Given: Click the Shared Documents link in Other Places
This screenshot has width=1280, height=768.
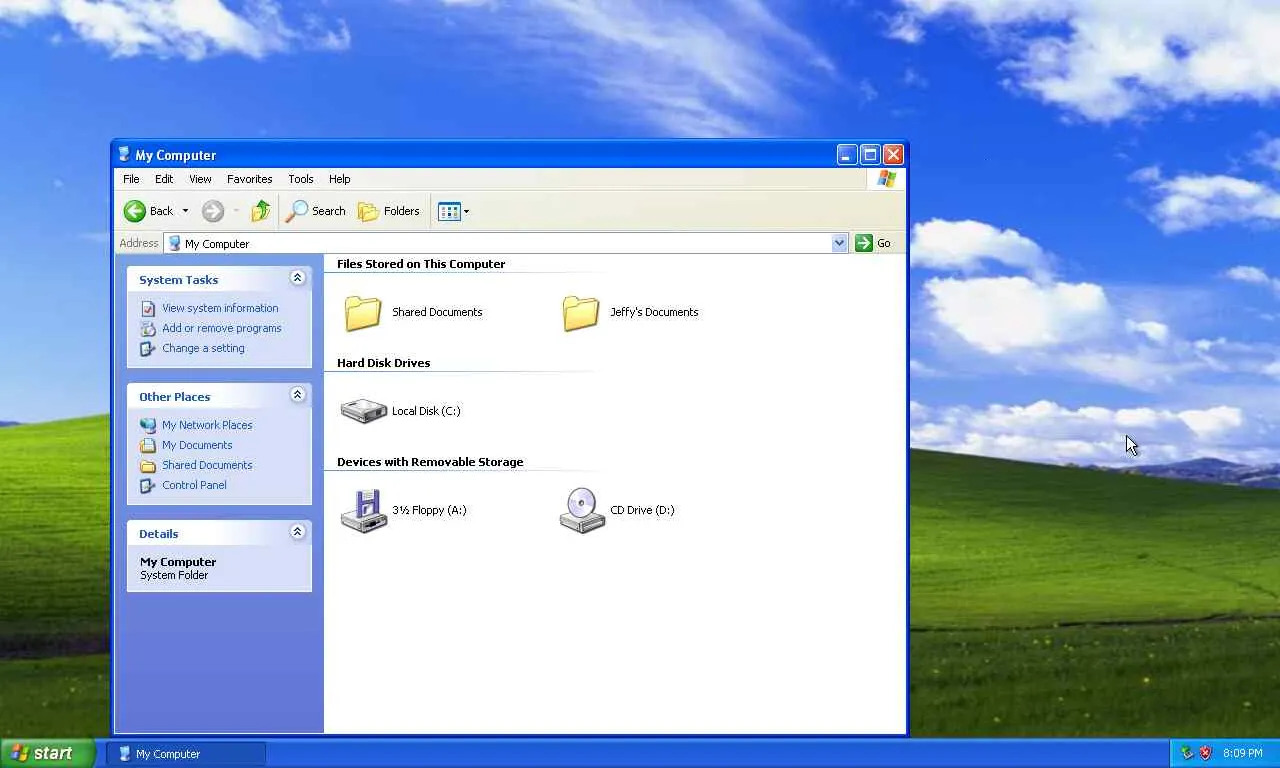Looking at the screenshot, I should [x=207, y=465].
